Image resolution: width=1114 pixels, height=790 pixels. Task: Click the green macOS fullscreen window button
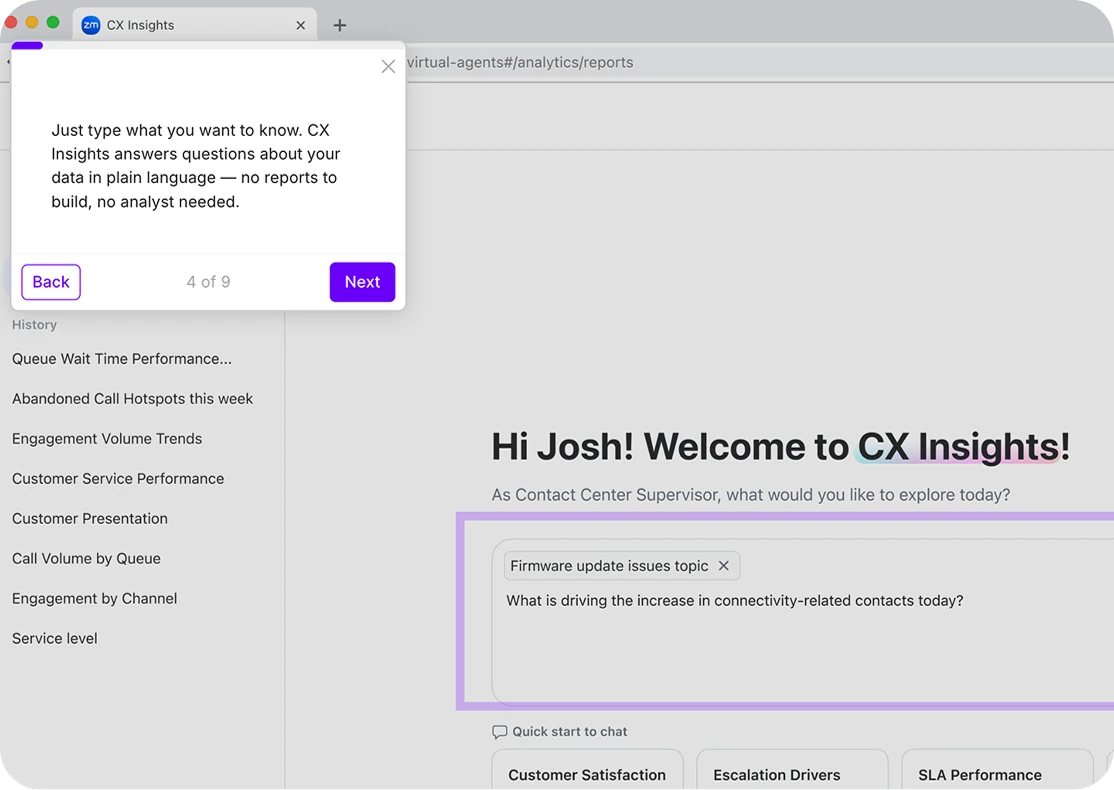pyautogui.click(x=53, y=22)
